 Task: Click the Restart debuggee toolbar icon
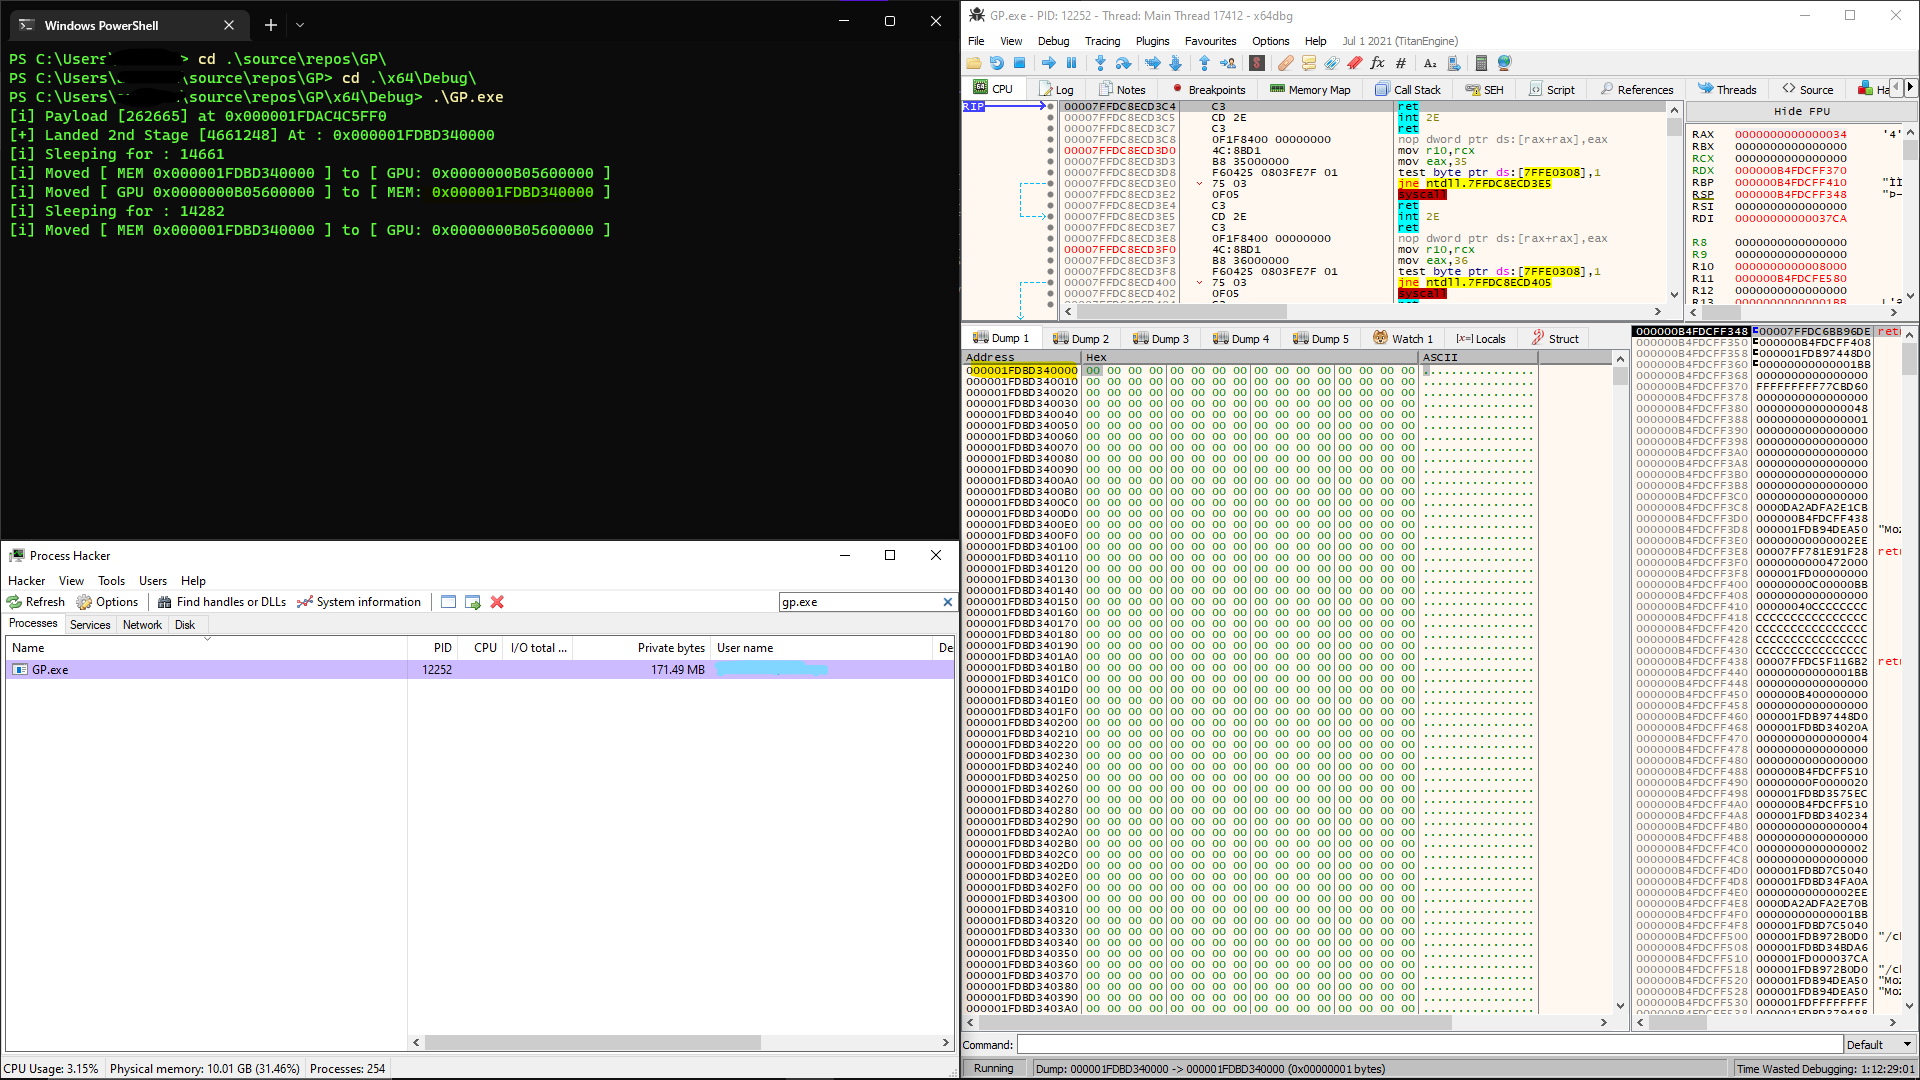pos(996,63)
